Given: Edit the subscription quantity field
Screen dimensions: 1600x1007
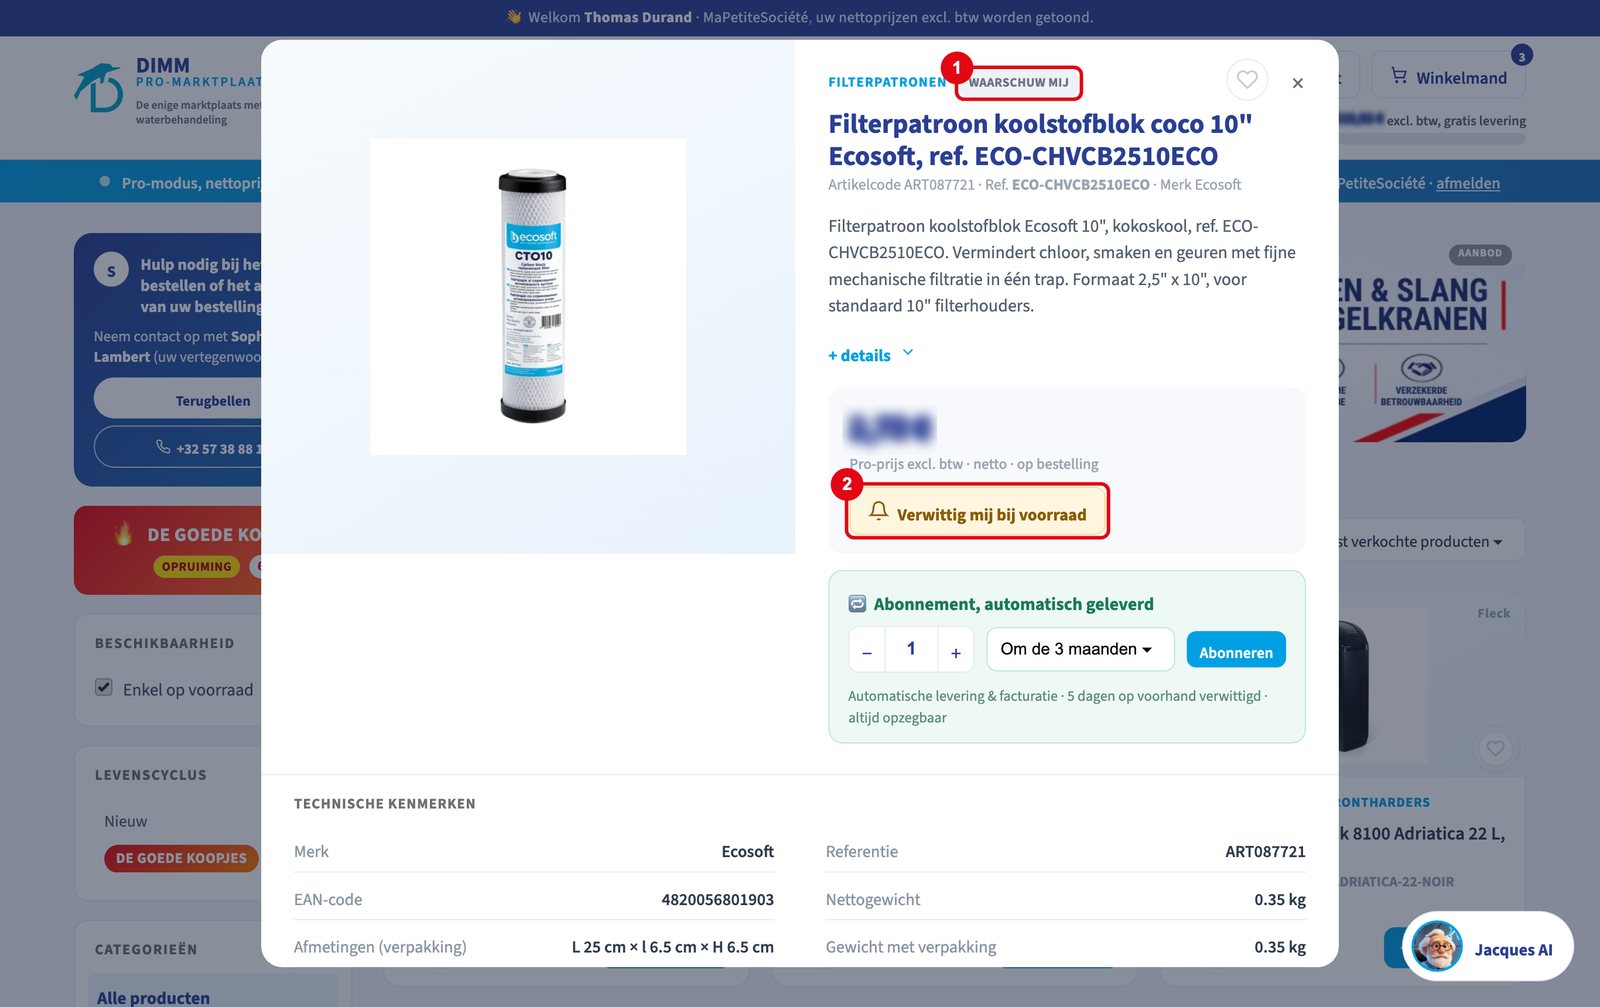Looking at the screenshot, I should (x=911, y=650).
